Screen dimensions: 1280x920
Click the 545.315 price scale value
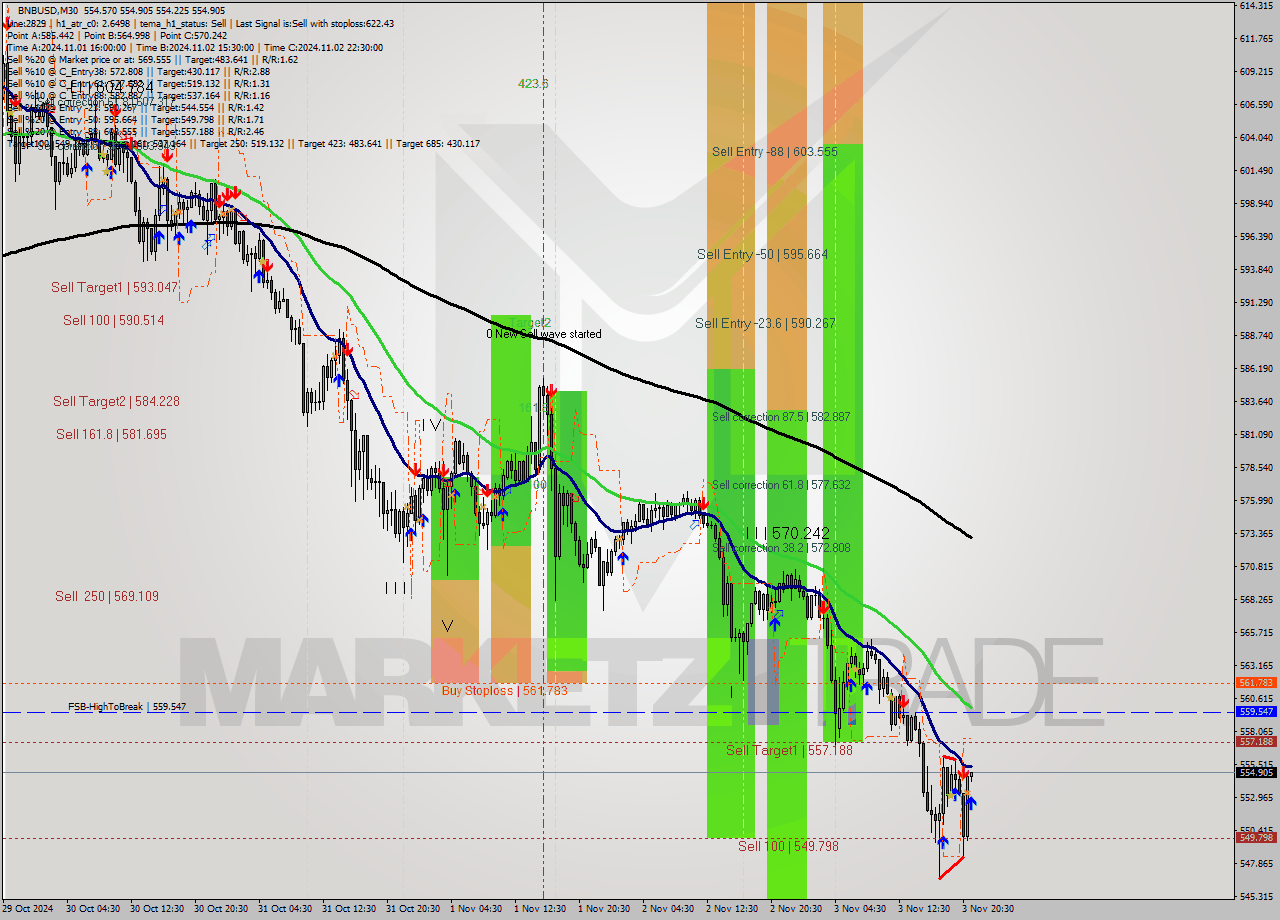click(x=1255, y=896)
